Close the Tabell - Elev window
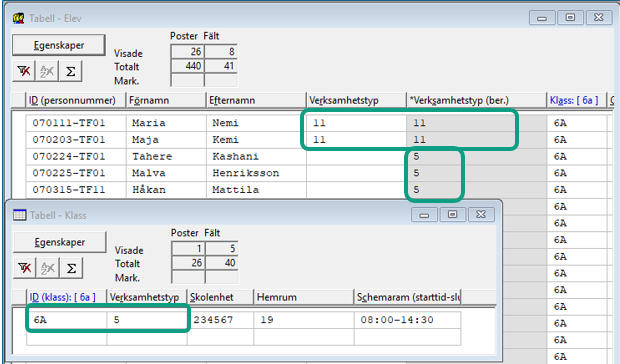Image resolution: width=620 pixels, height=364 pixels. point(599,18)
